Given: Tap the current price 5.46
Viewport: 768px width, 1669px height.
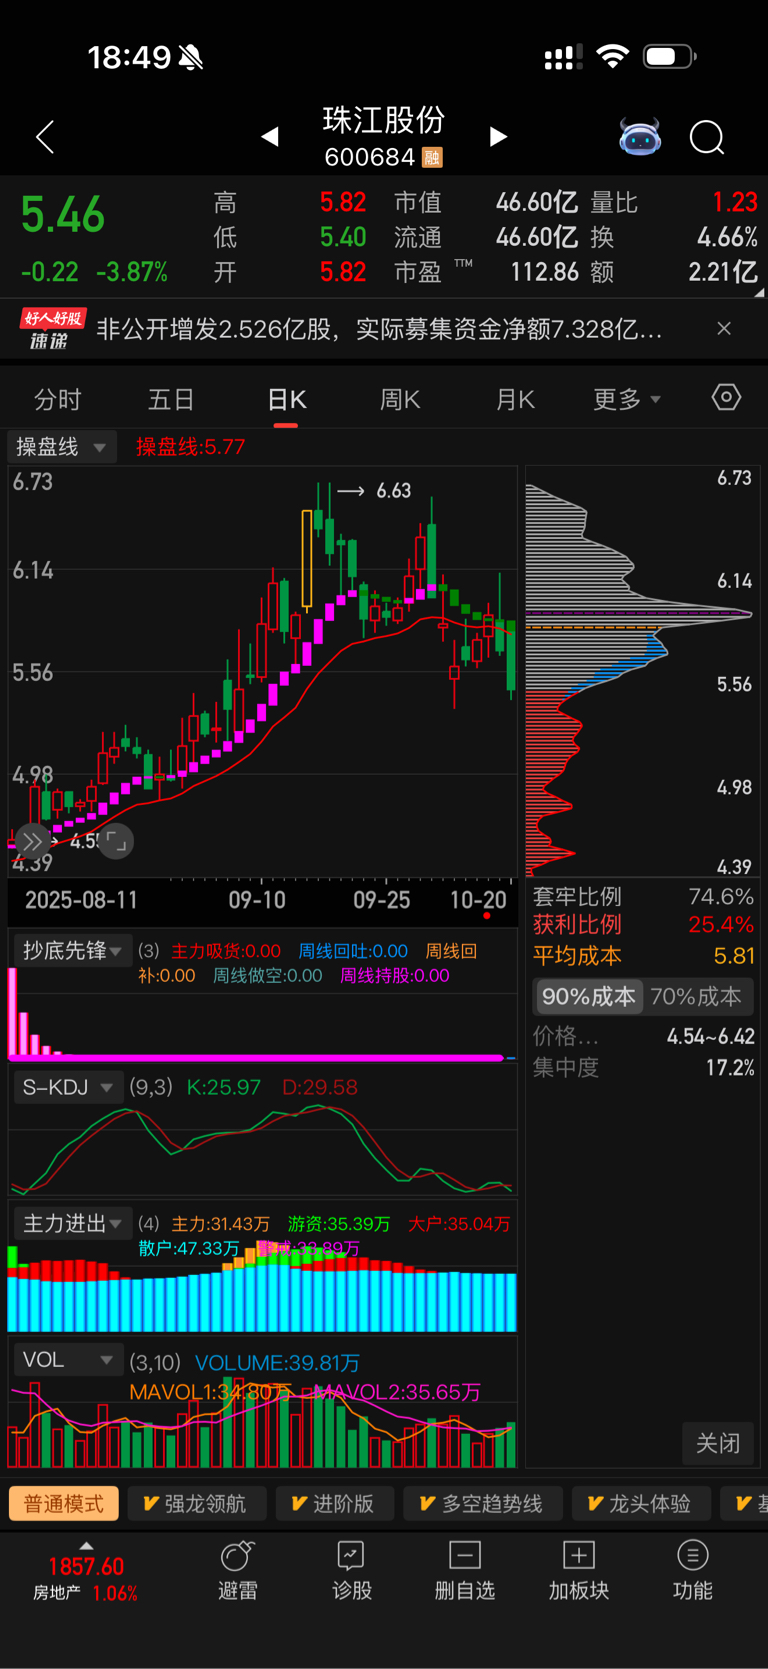Looking at the screenshot, I should [x=63, y=215].
